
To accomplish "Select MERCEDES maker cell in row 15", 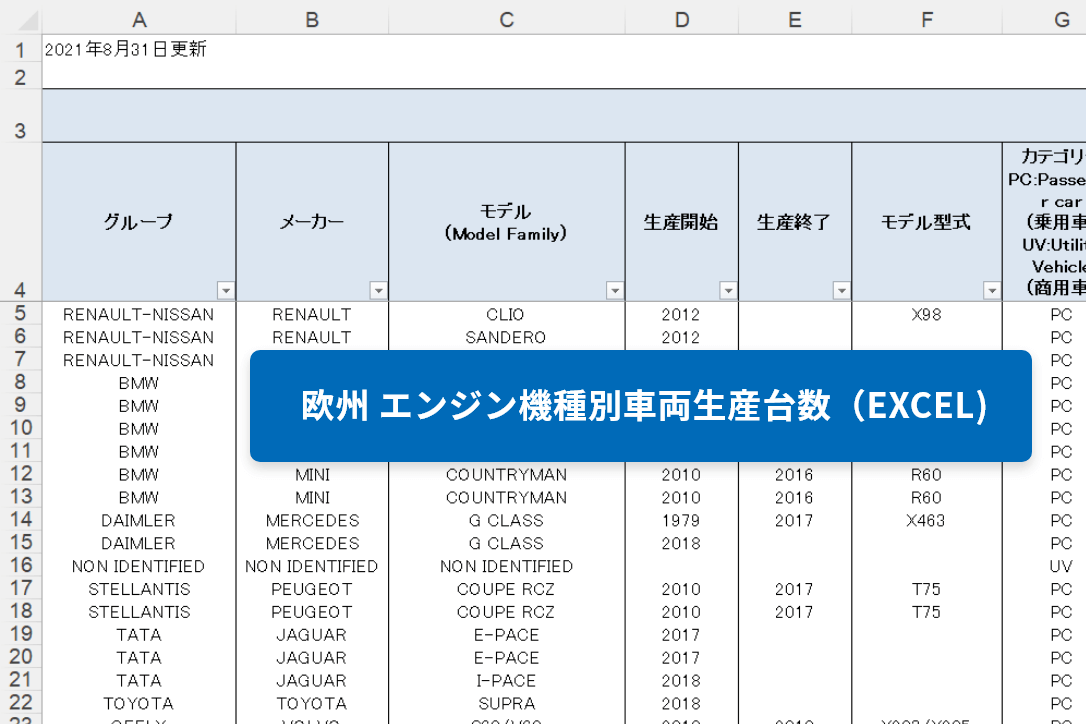I will pyautogui.click(x=312, y=543).
